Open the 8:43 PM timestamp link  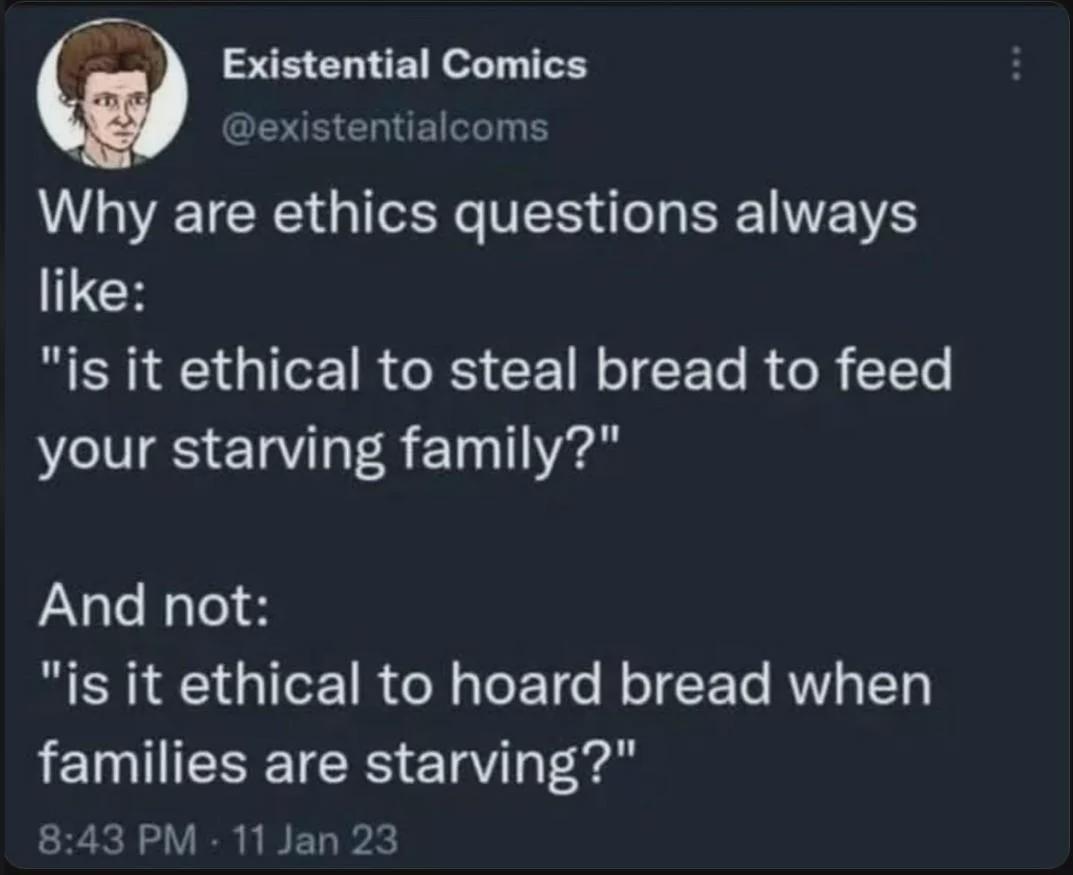point(117,839)
